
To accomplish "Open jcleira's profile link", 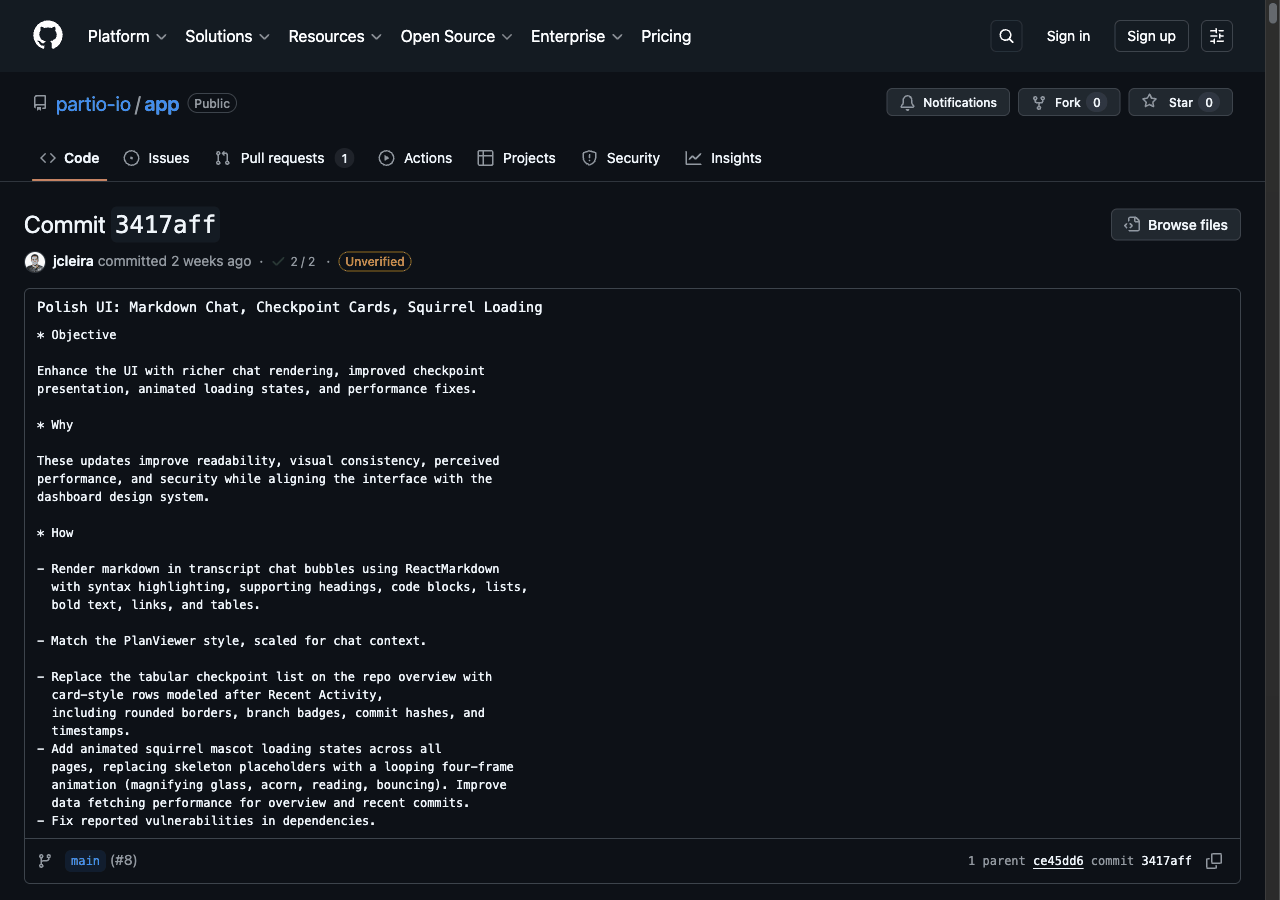I will click(73, 261).
